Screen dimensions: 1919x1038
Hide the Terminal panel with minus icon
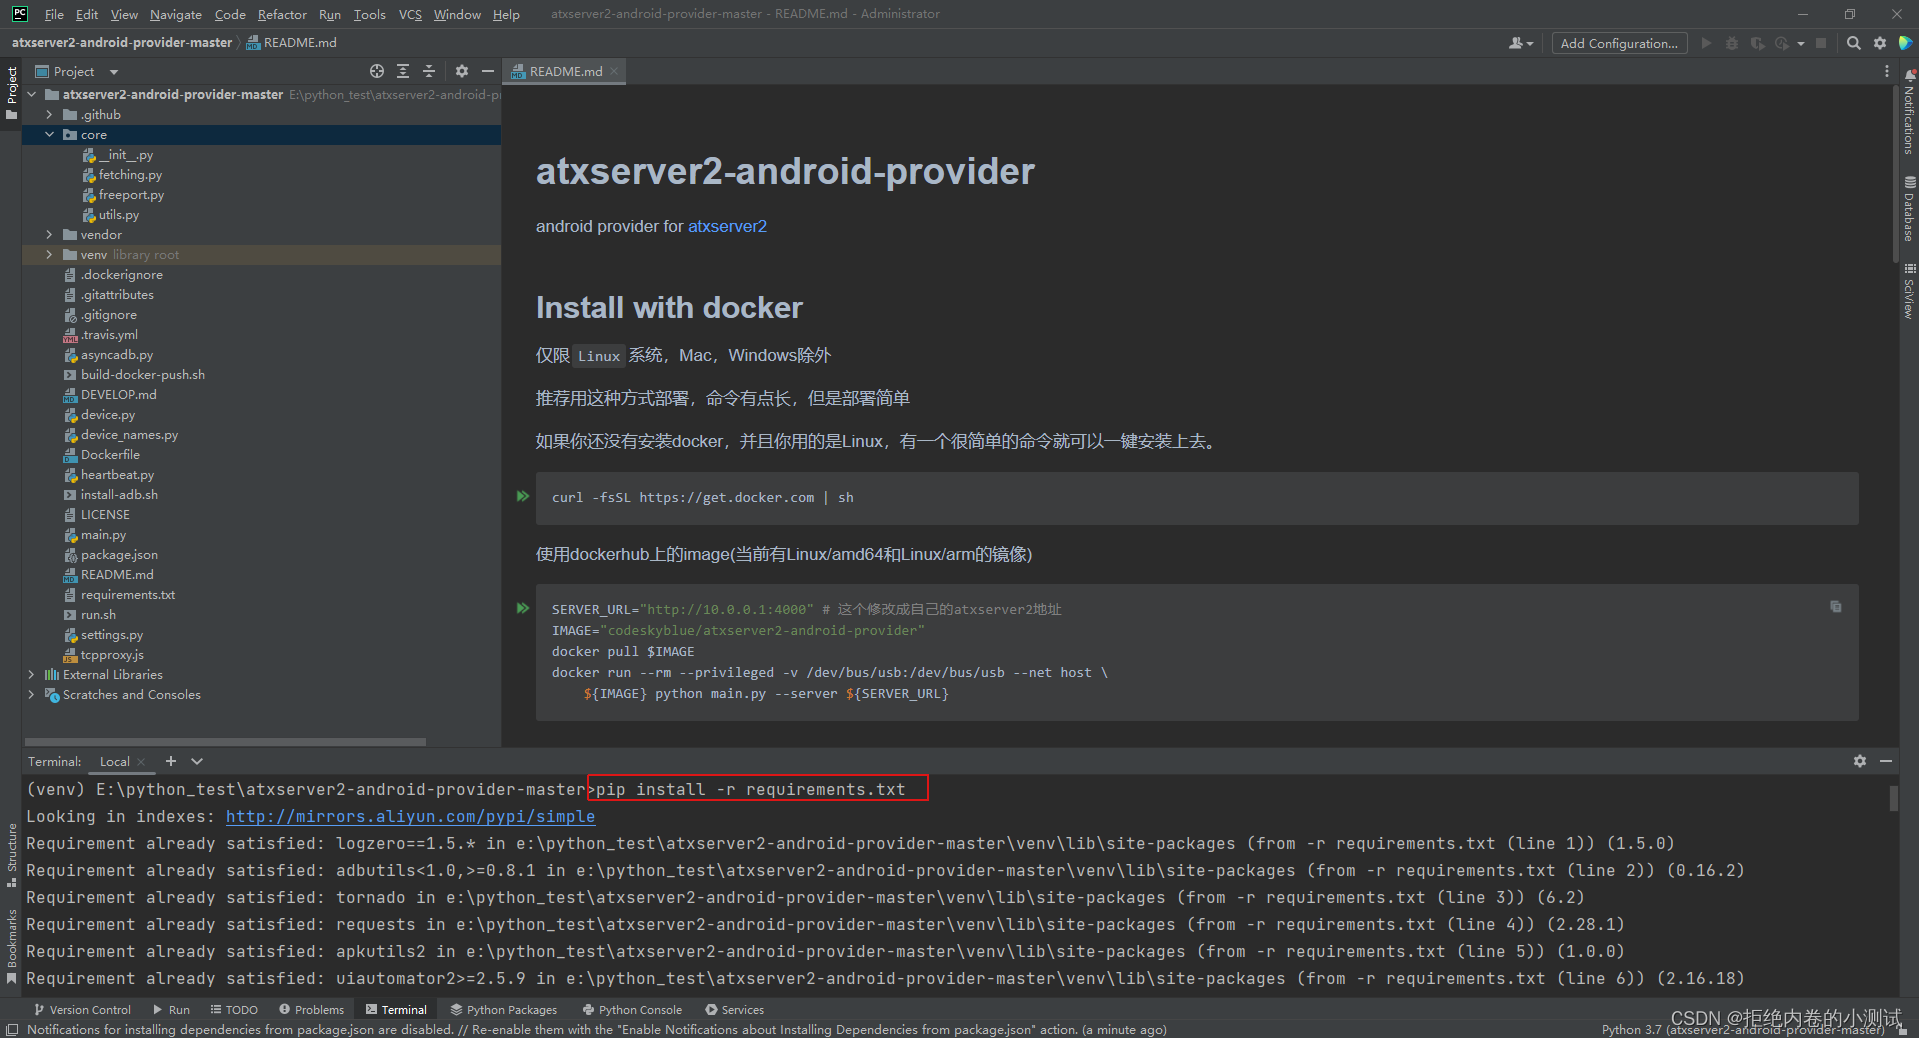click(x=1886, y=761)
